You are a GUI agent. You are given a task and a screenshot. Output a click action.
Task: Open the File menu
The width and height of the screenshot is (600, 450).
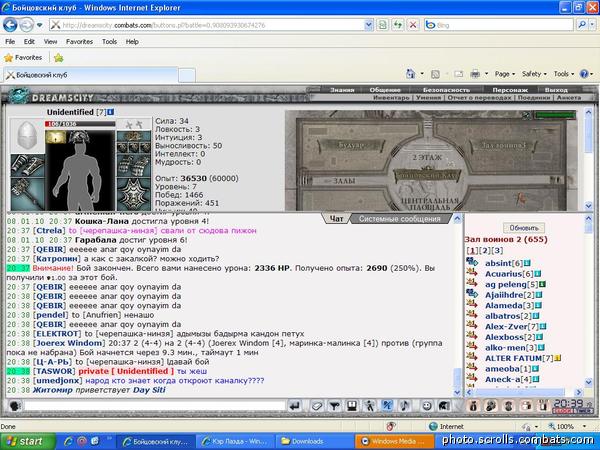click(x=10, y=41)
